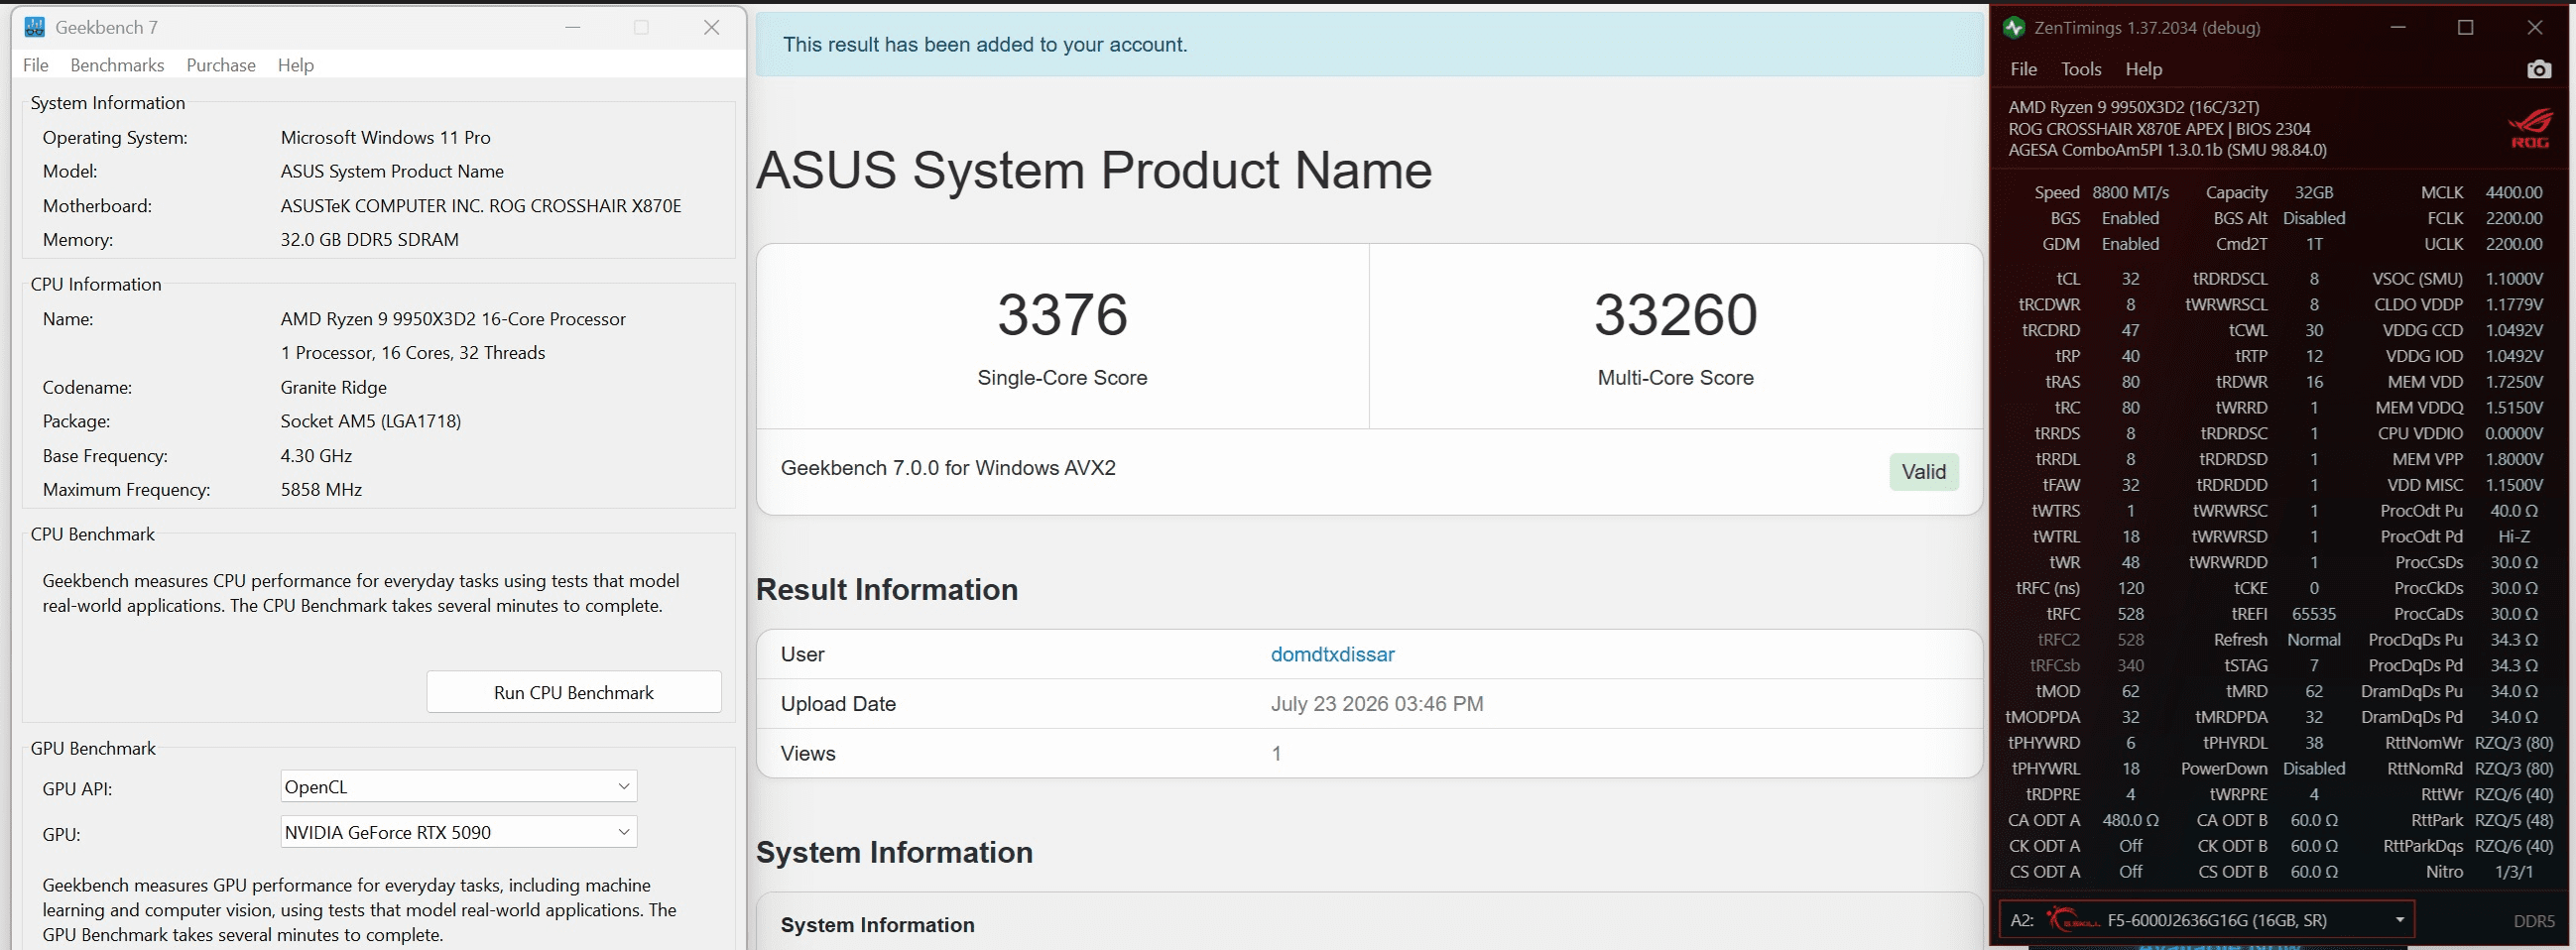Viewport: 2576px width, 950px height.
Task: Click the upload date July 23 2026 03:46 PM
Action: 1377,704
